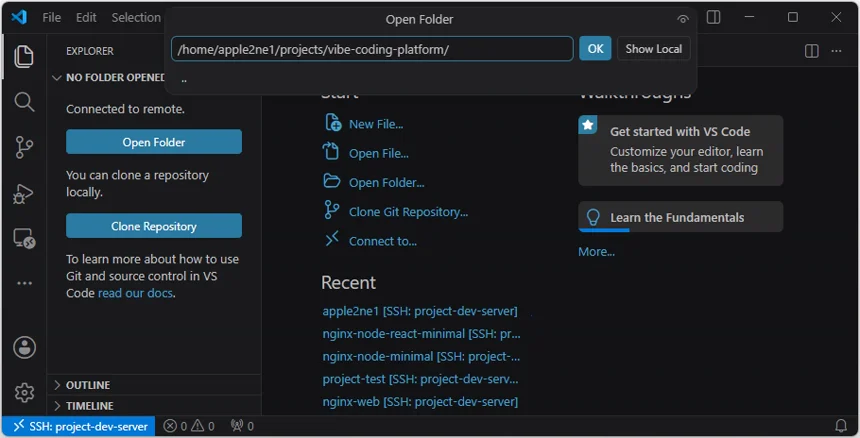The image size is (860, 438).
Task: Open recent apple2ne1 [SSH: project-dev-server]
Action: (x=420, y=311)
